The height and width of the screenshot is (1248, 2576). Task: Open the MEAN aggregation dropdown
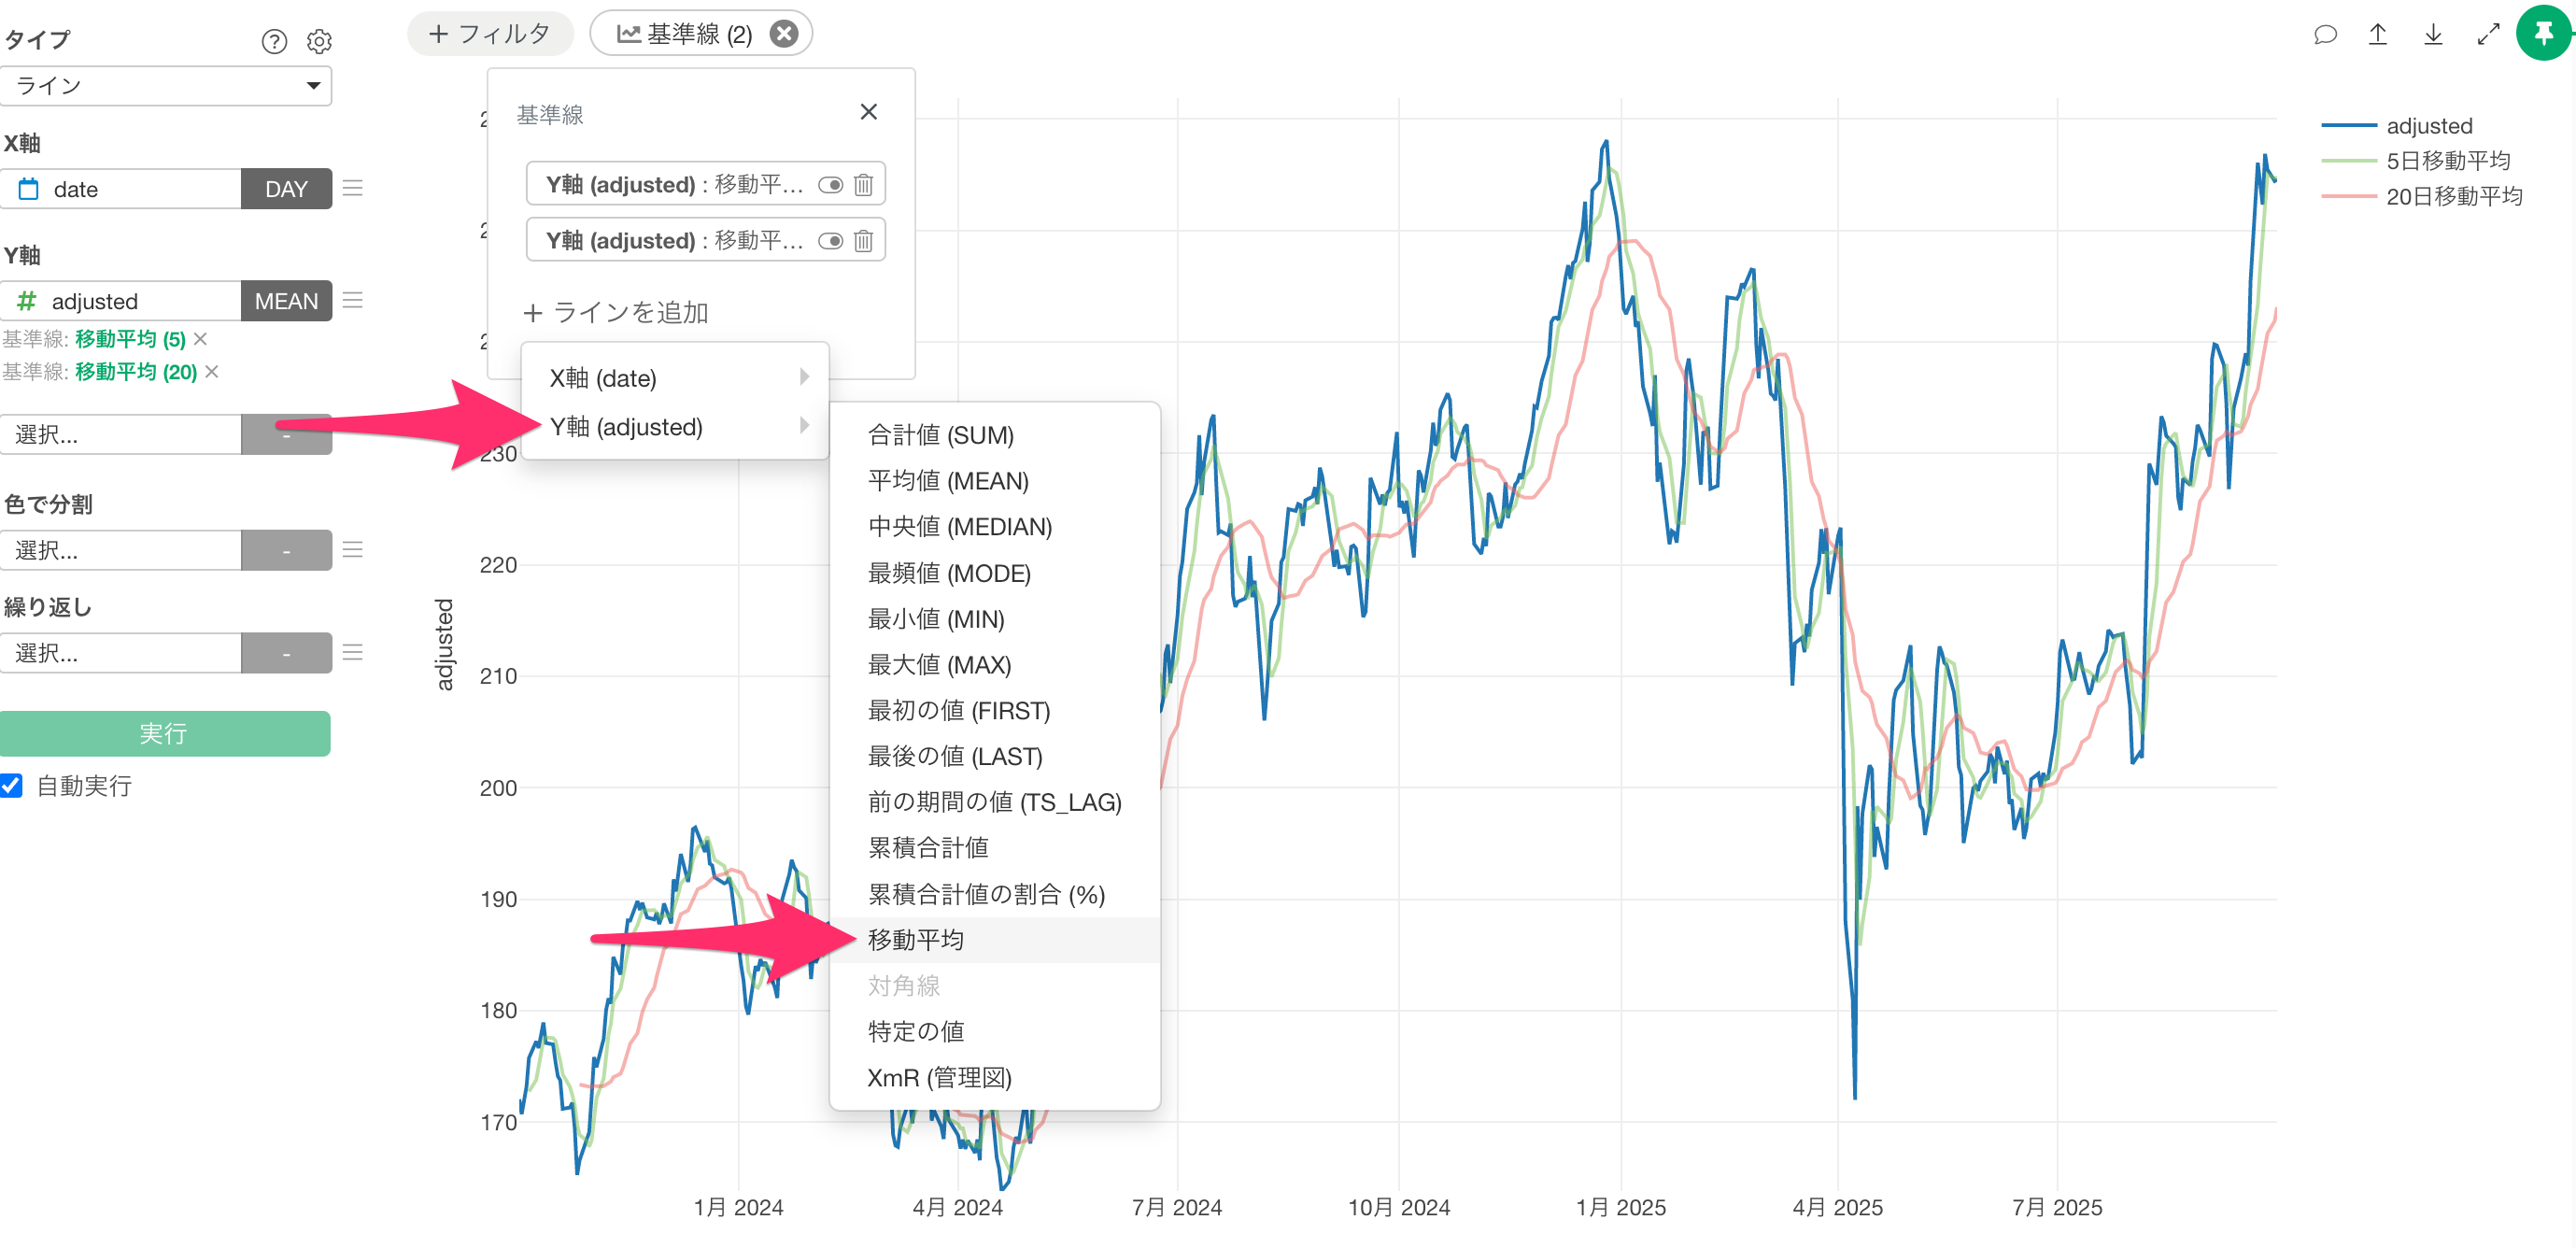pos(286,301)
